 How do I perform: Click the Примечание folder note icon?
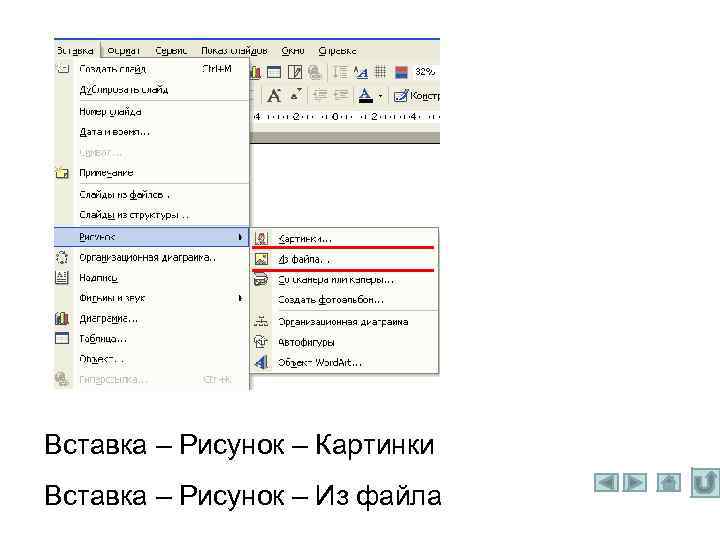(62, 173)
